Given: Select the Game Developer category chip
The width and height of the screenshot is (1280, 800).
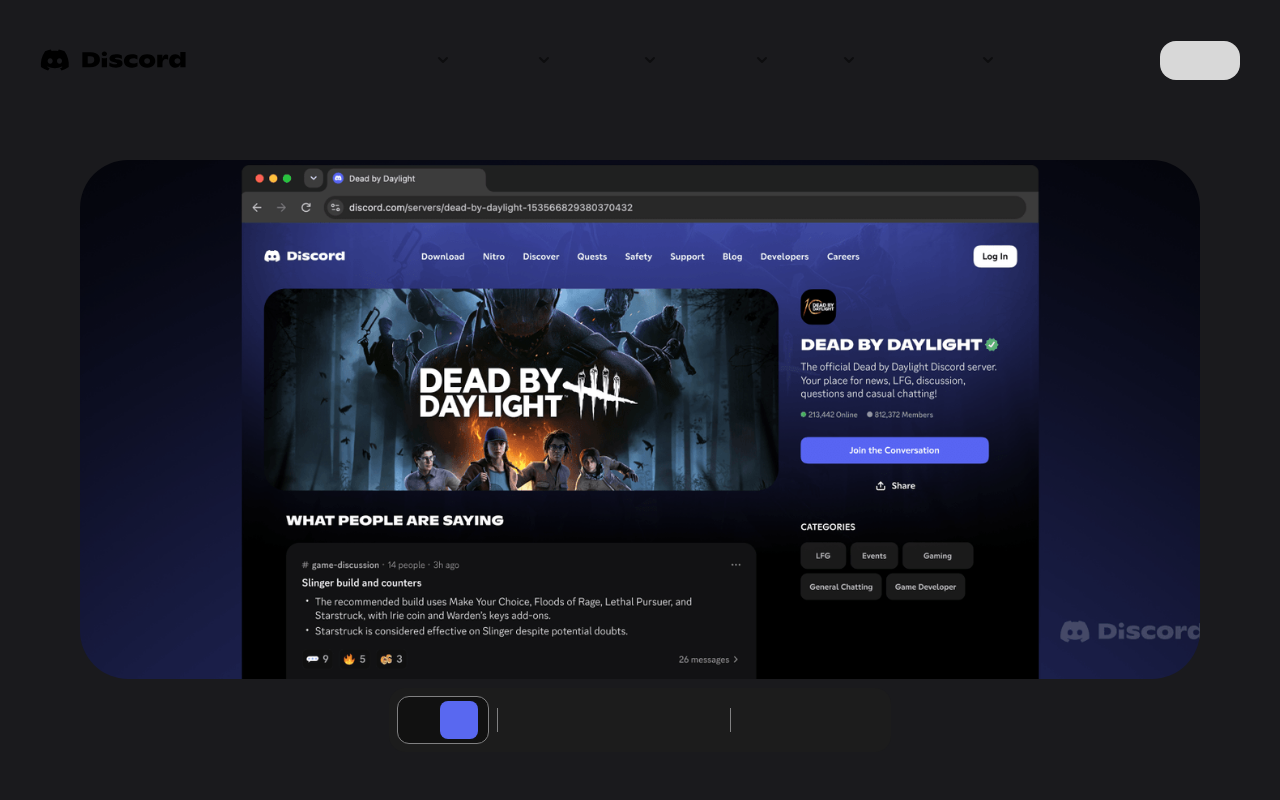Looking at the screenshot, I should (x=925, y=587).
